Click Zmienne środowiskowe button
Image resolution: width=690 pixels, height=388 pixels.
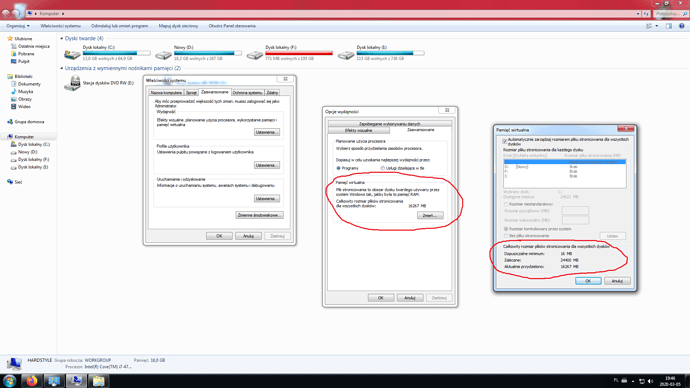(259, 215)
